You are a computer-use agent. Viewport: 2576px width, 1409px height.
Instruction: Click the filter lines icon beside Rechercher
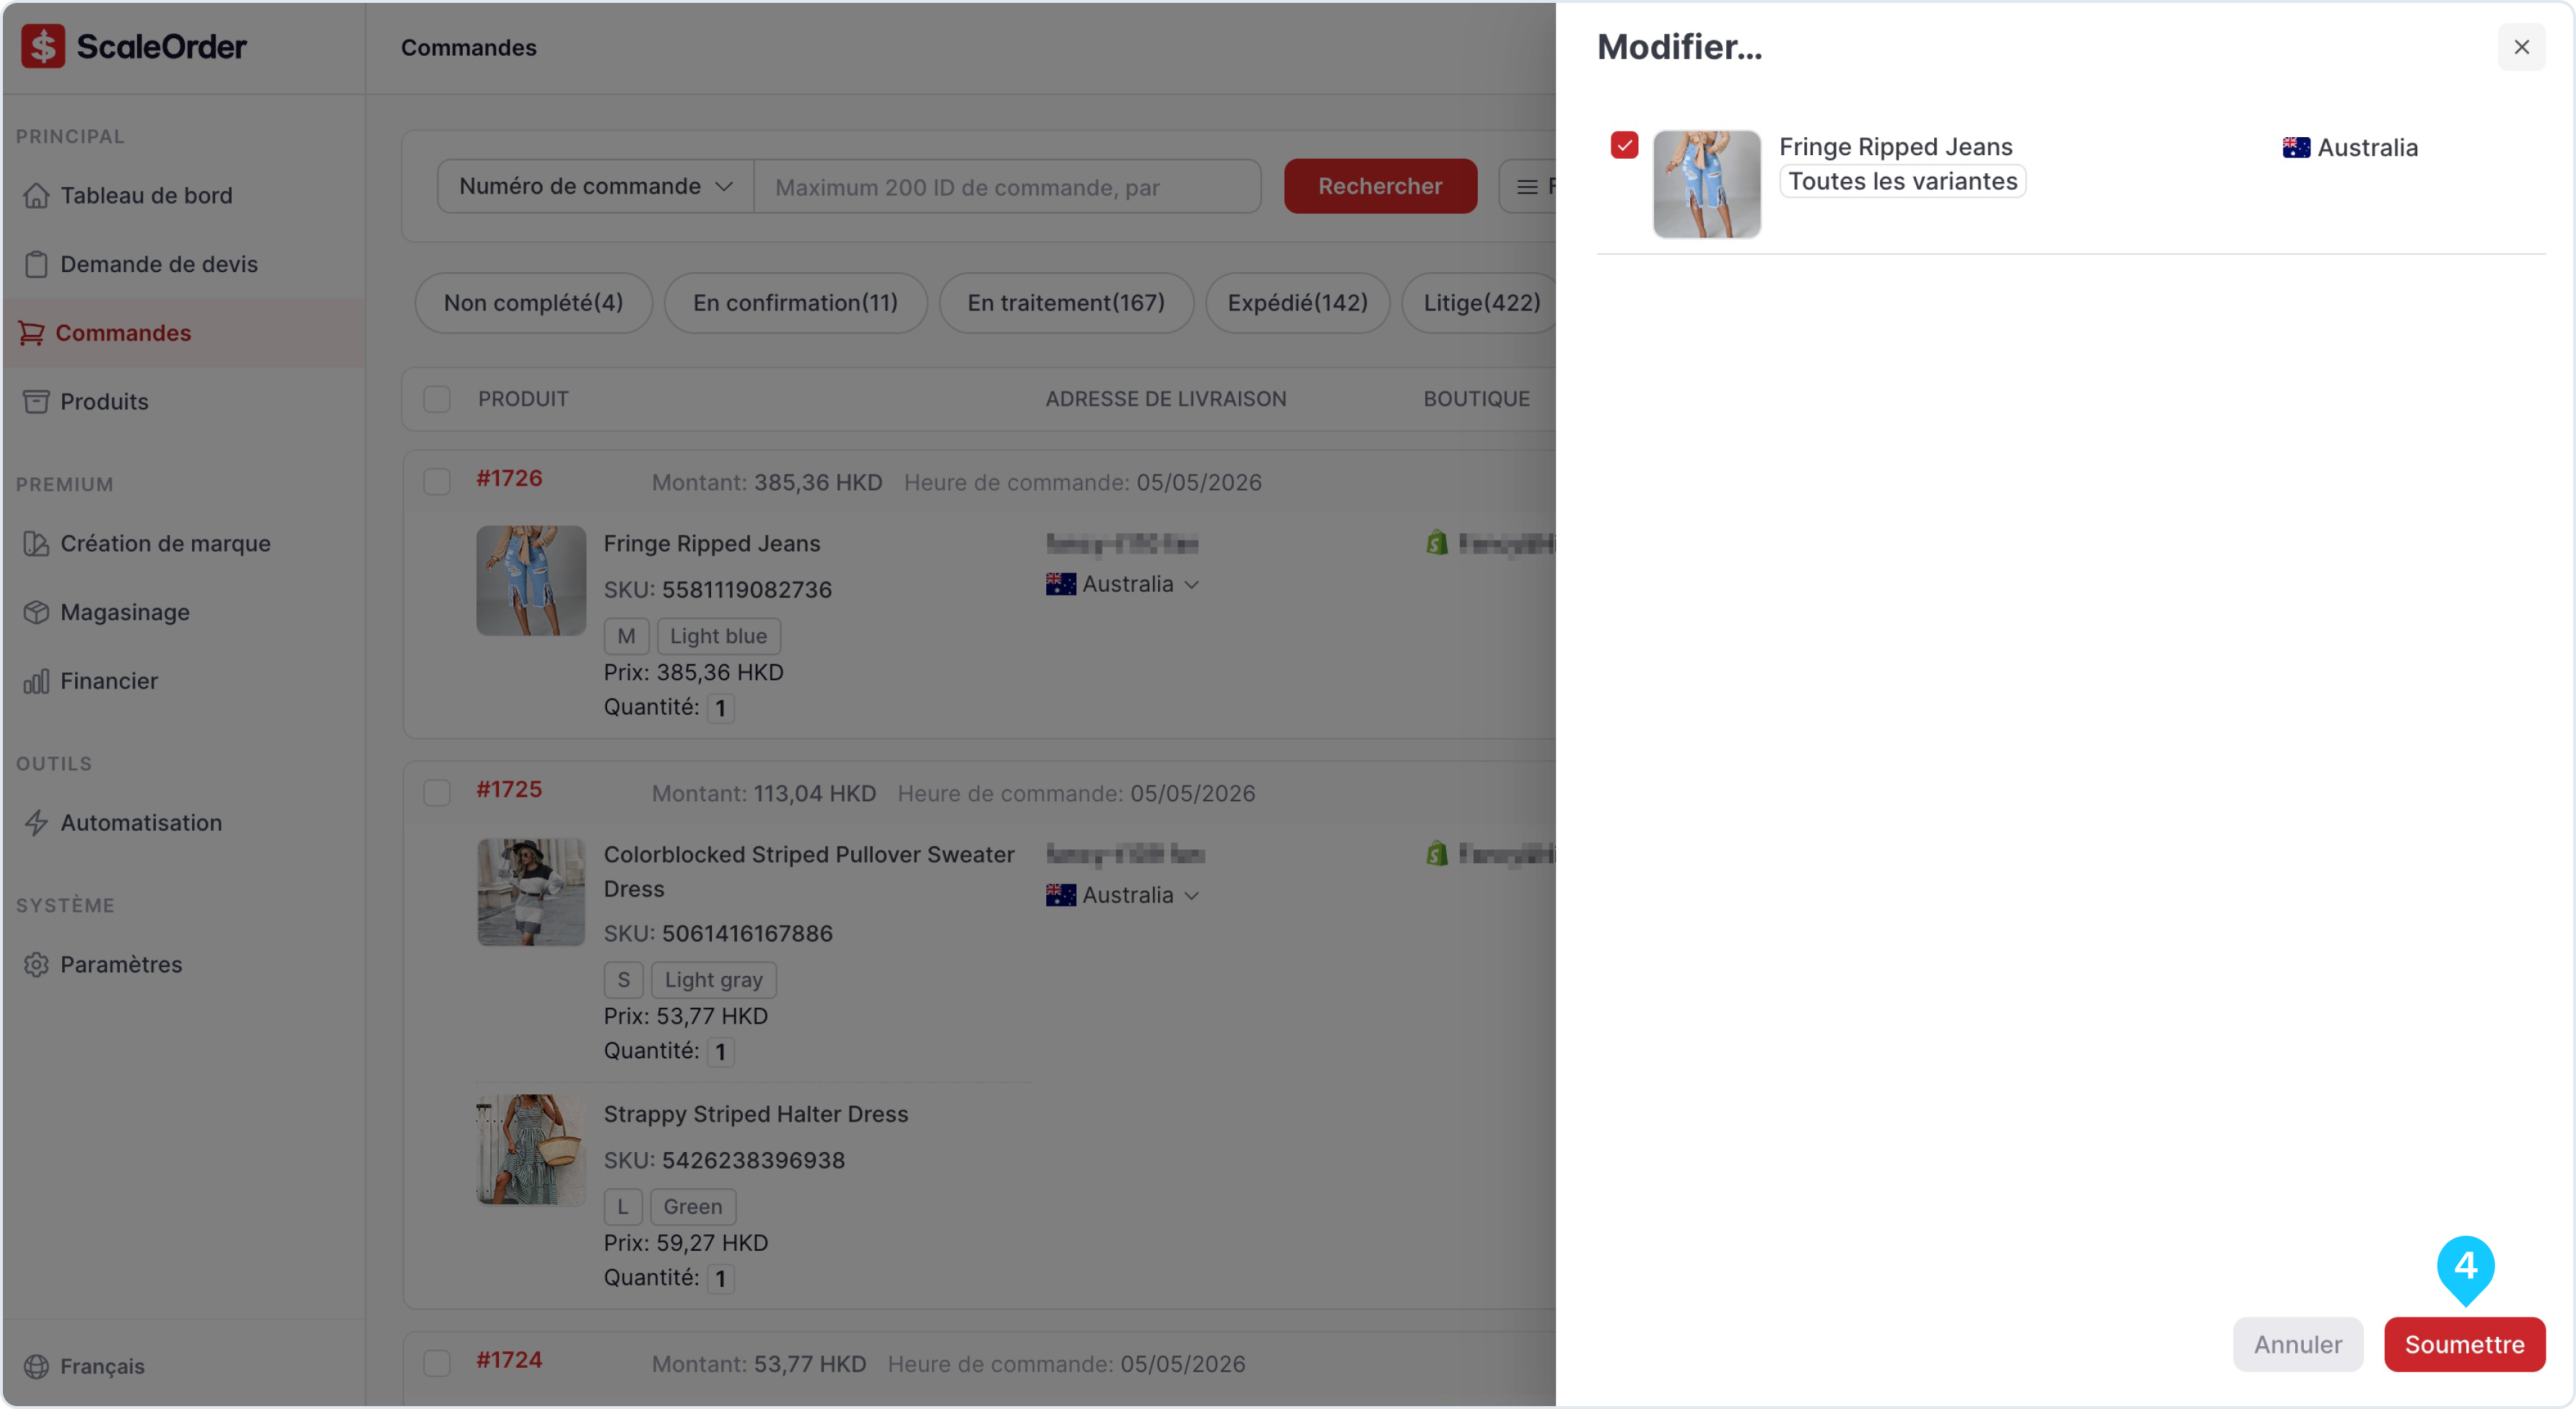pyautogui.click(x=1527, y=186)
